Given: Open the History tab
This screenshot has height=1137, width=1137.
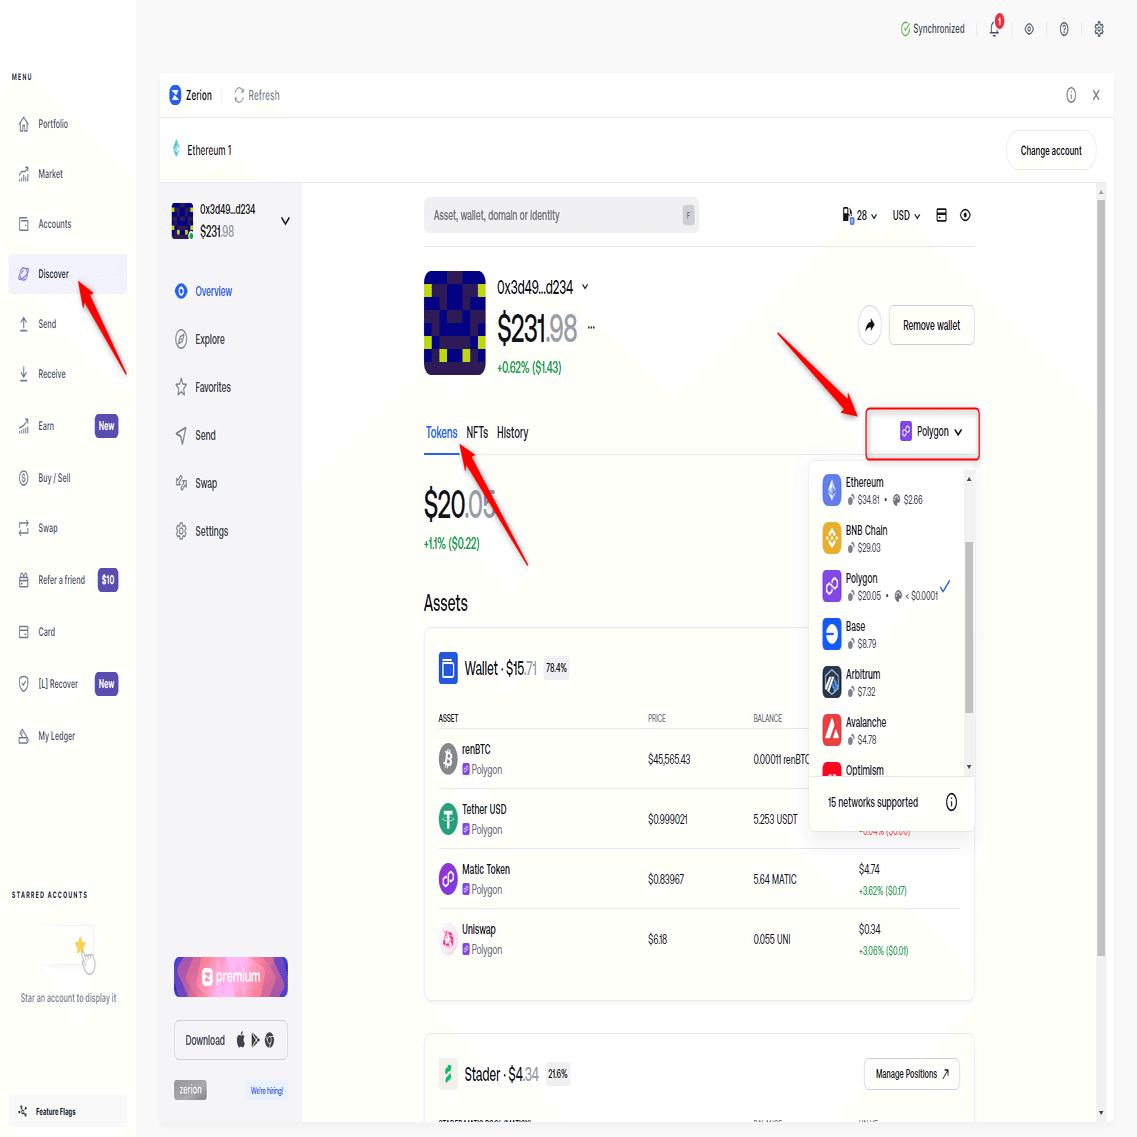Looking at the screenshot, I should tap(512, 432).
